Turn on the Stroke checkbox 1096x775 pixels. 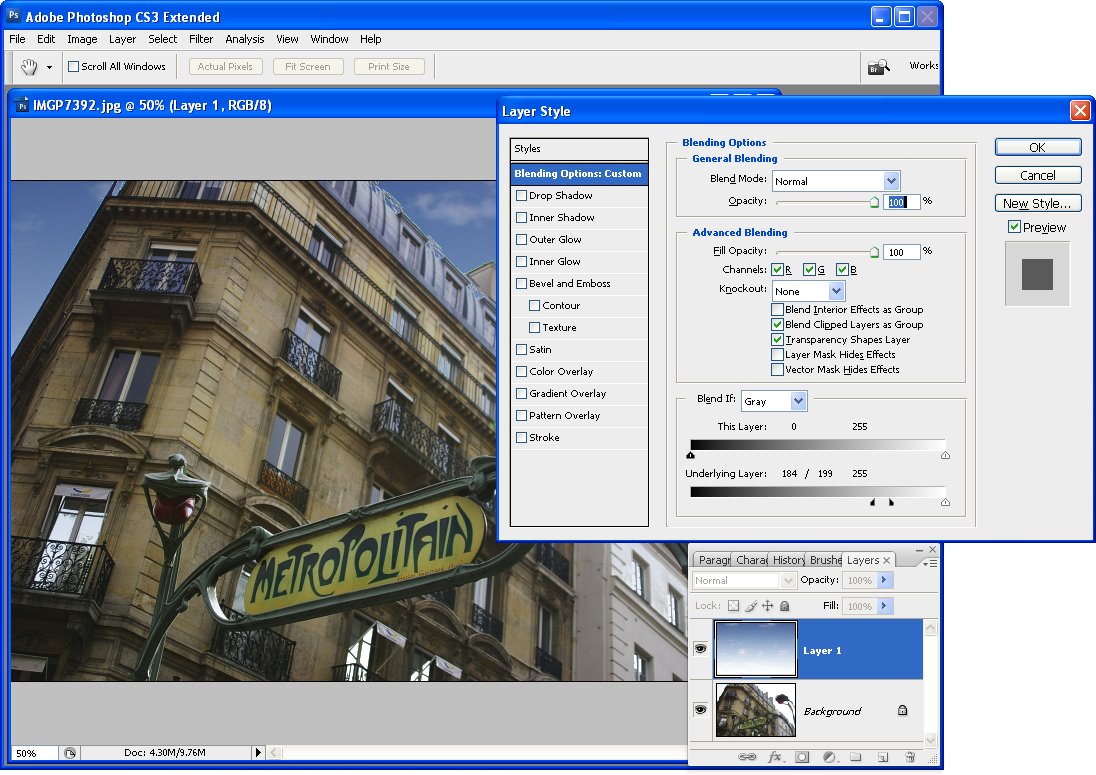(x=521, y=437)
